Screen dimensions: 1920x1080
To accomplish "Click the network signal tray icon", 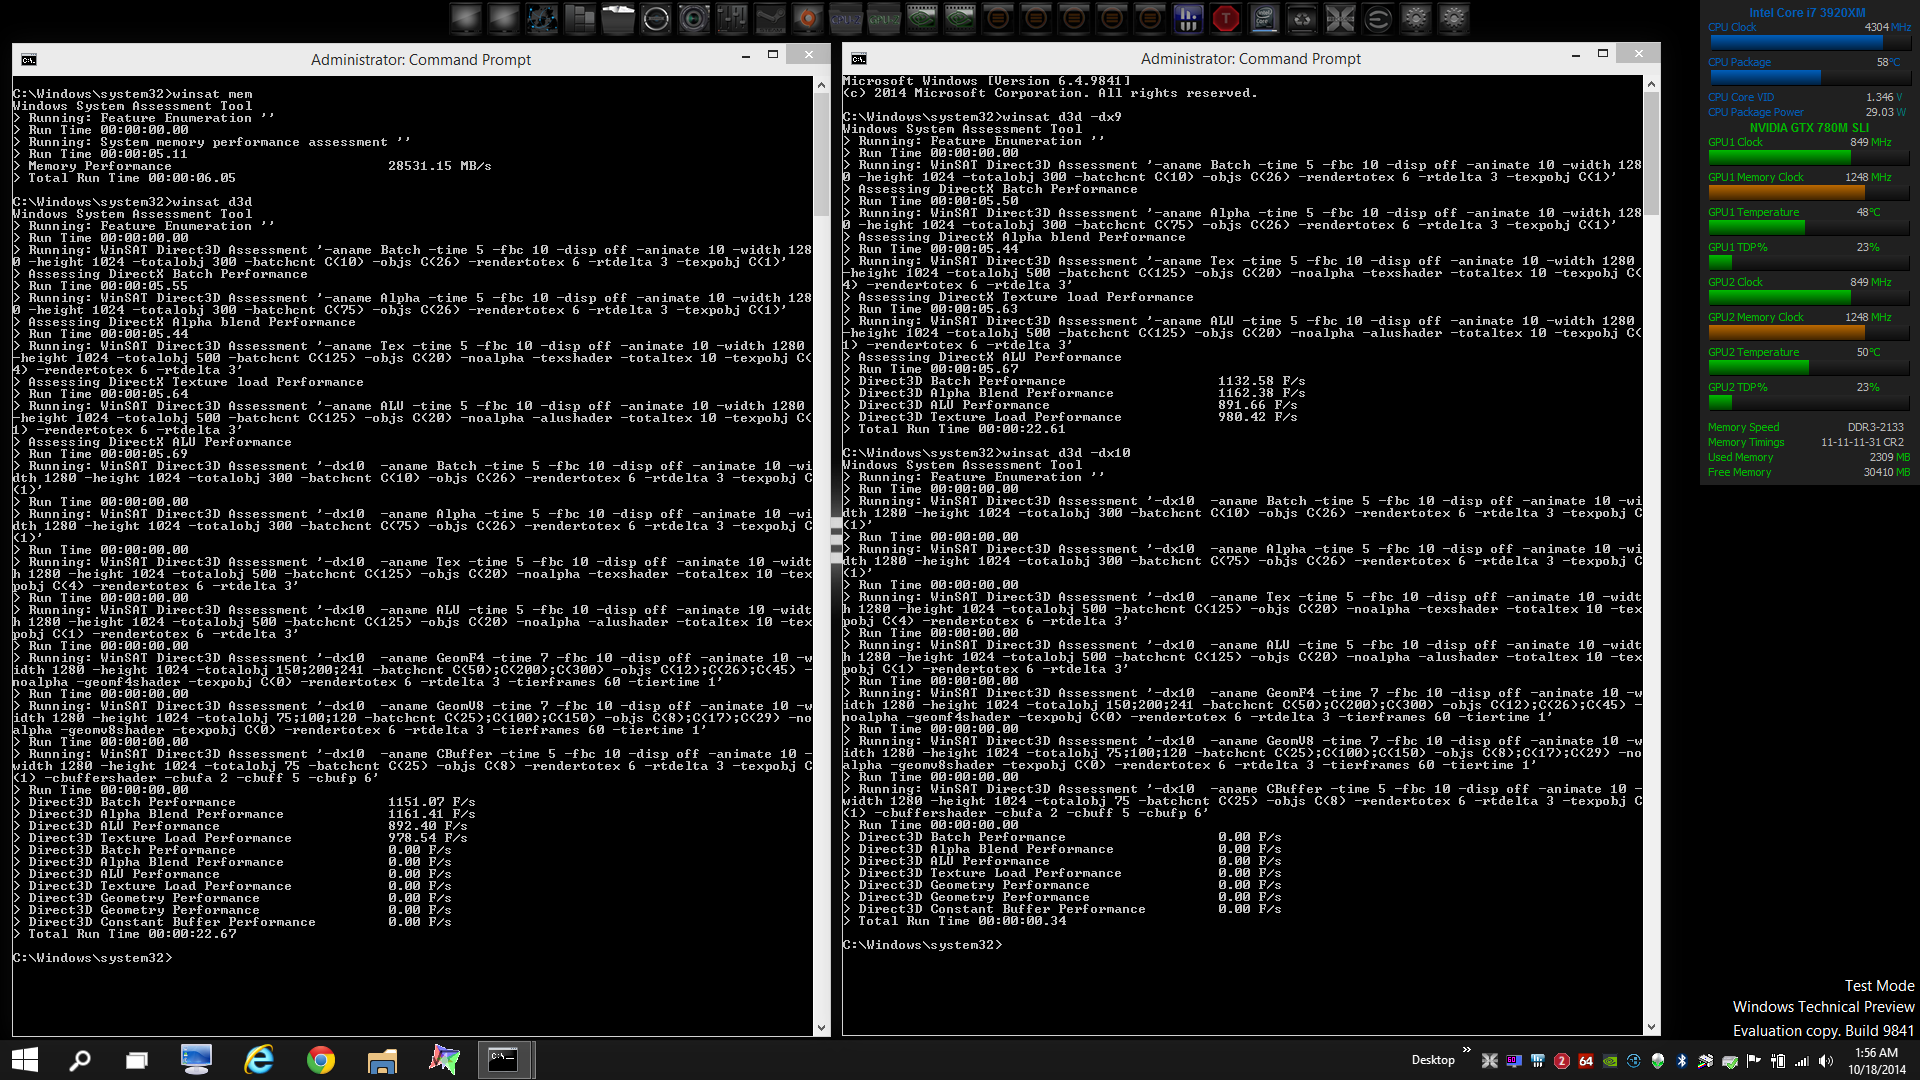I will point(1801,1061).
